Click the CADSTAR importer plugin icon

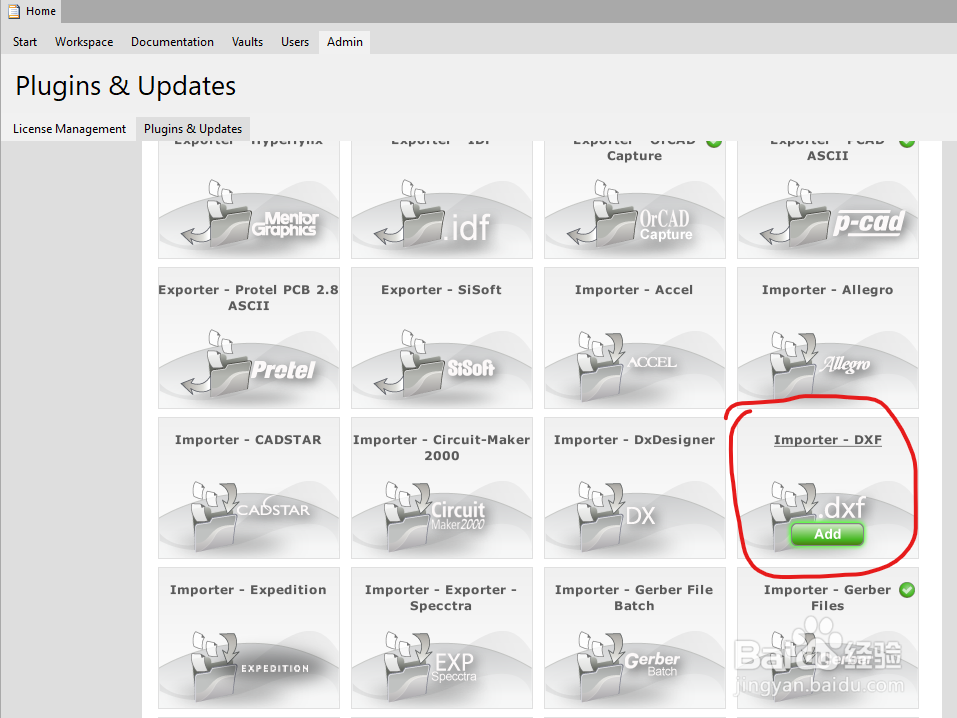click(251, 516)
